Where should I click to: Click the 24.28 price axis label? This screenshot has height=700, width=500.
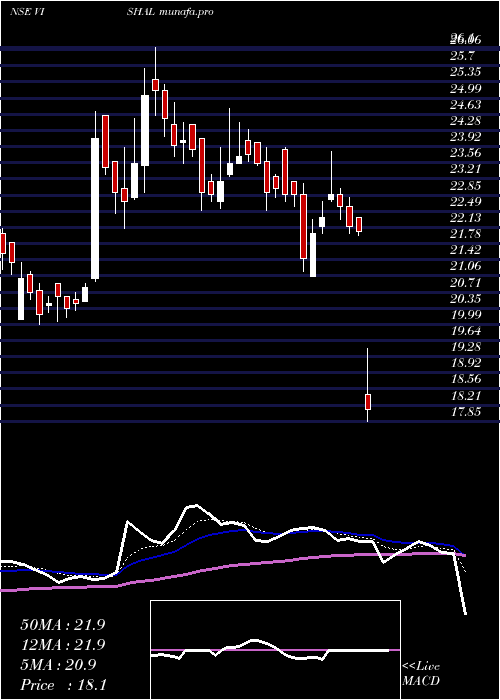[x=466, y=121]
